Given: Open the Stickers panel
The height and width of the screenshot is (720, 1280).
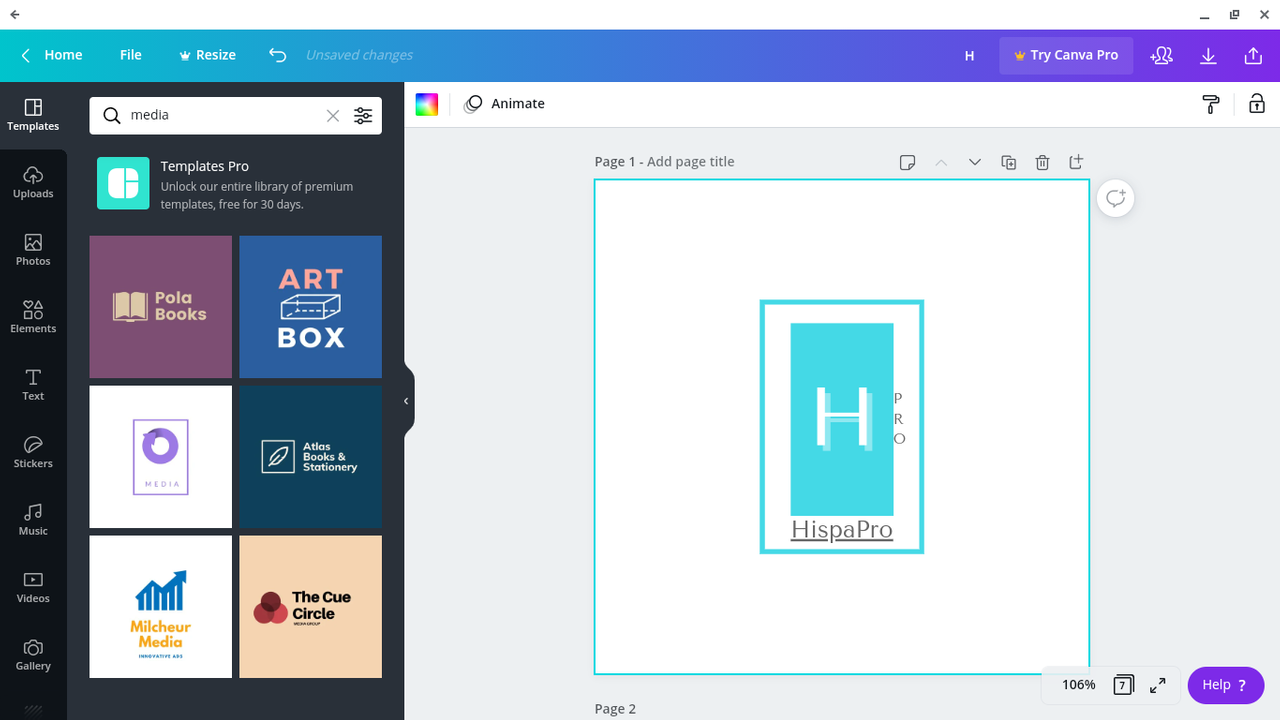Looking at the screenshot, I should click(33, 452).
